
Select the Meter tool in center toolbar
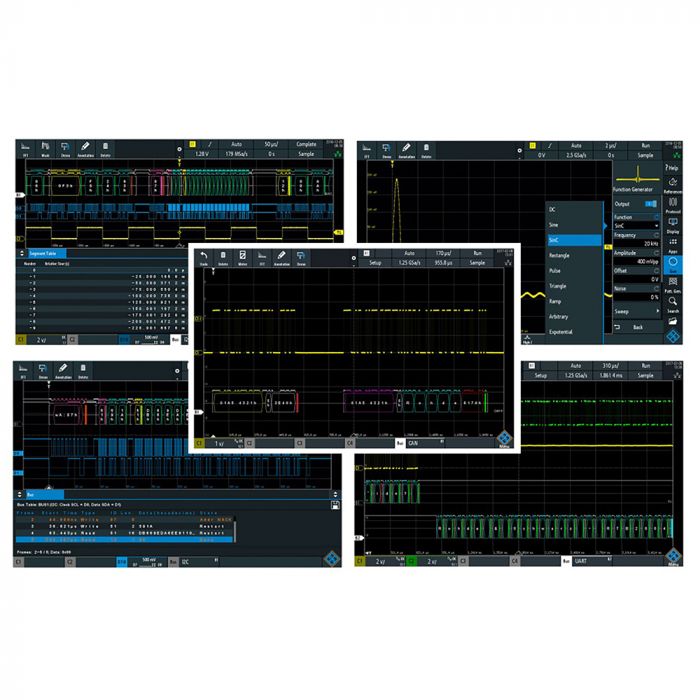pyautogui.click(x=242, y=258)
